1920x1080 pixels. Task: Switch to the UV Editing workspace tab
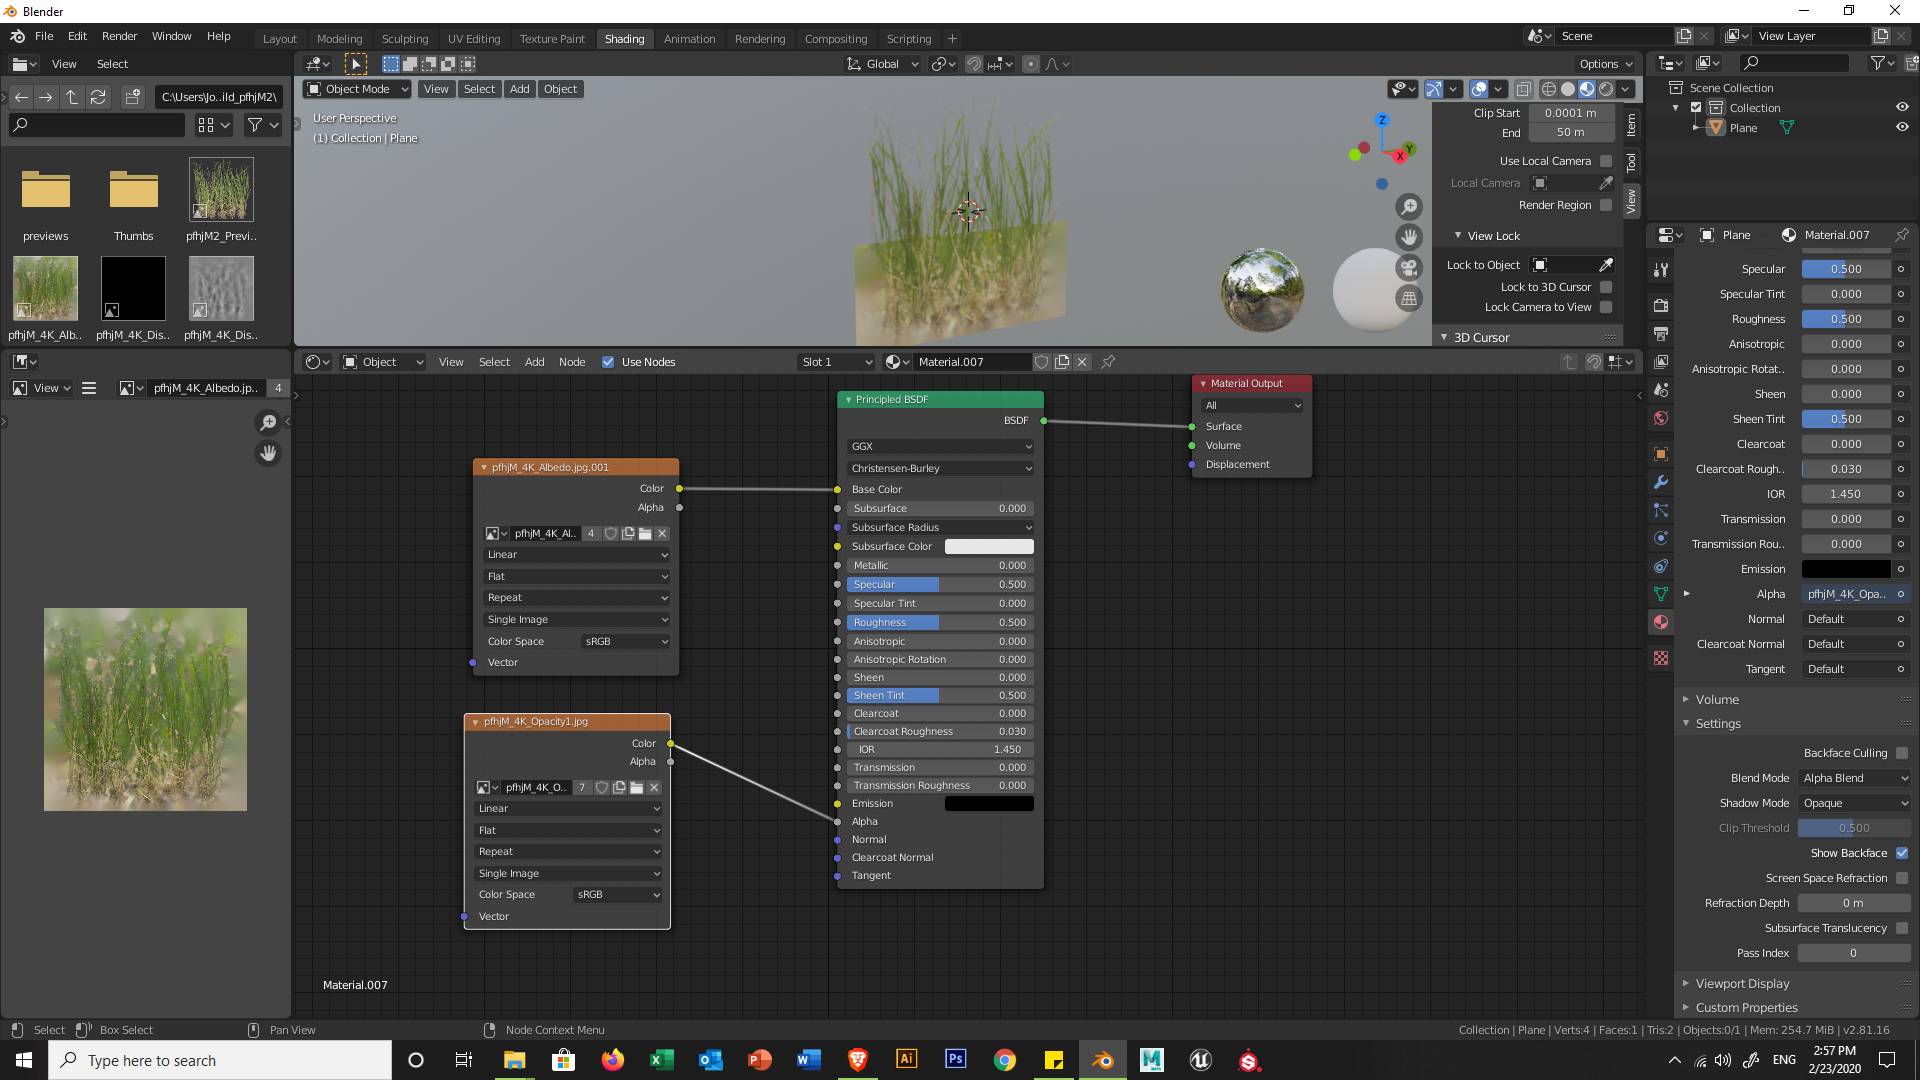[473, 39]
